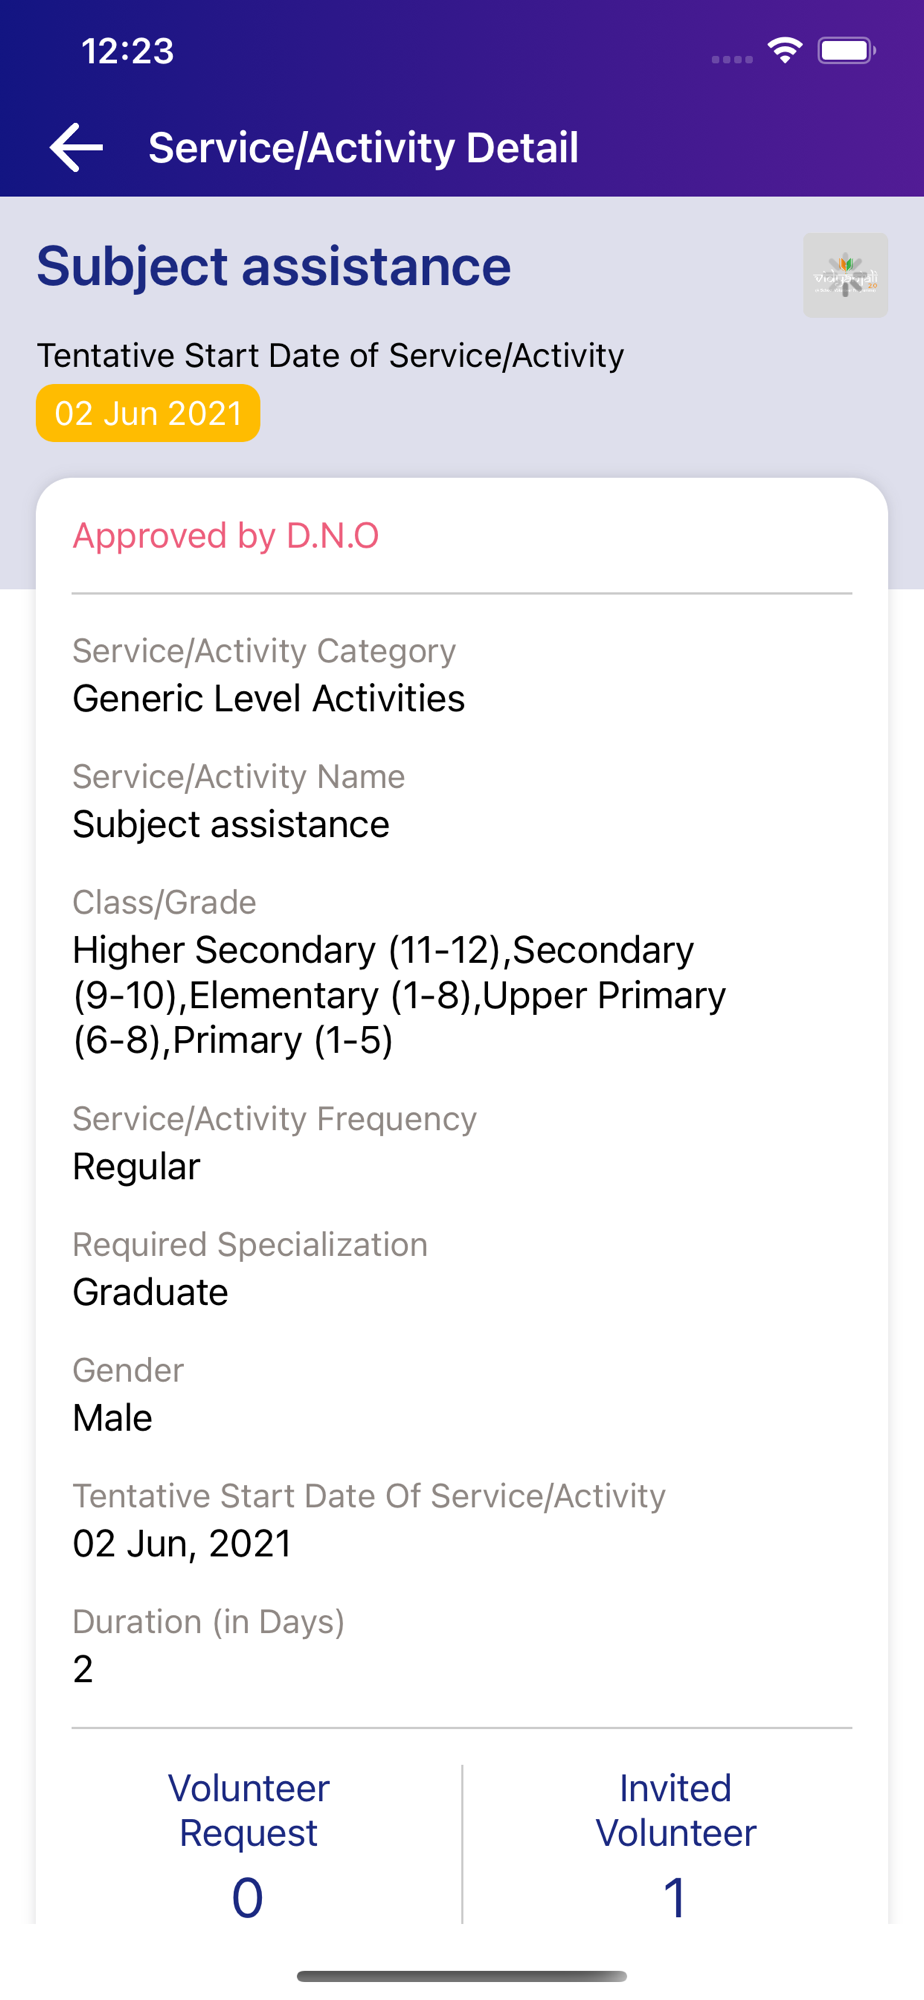Open the Invited Volunteer section
Viewport: 924px width, 2000px height.
point(676,1810)
